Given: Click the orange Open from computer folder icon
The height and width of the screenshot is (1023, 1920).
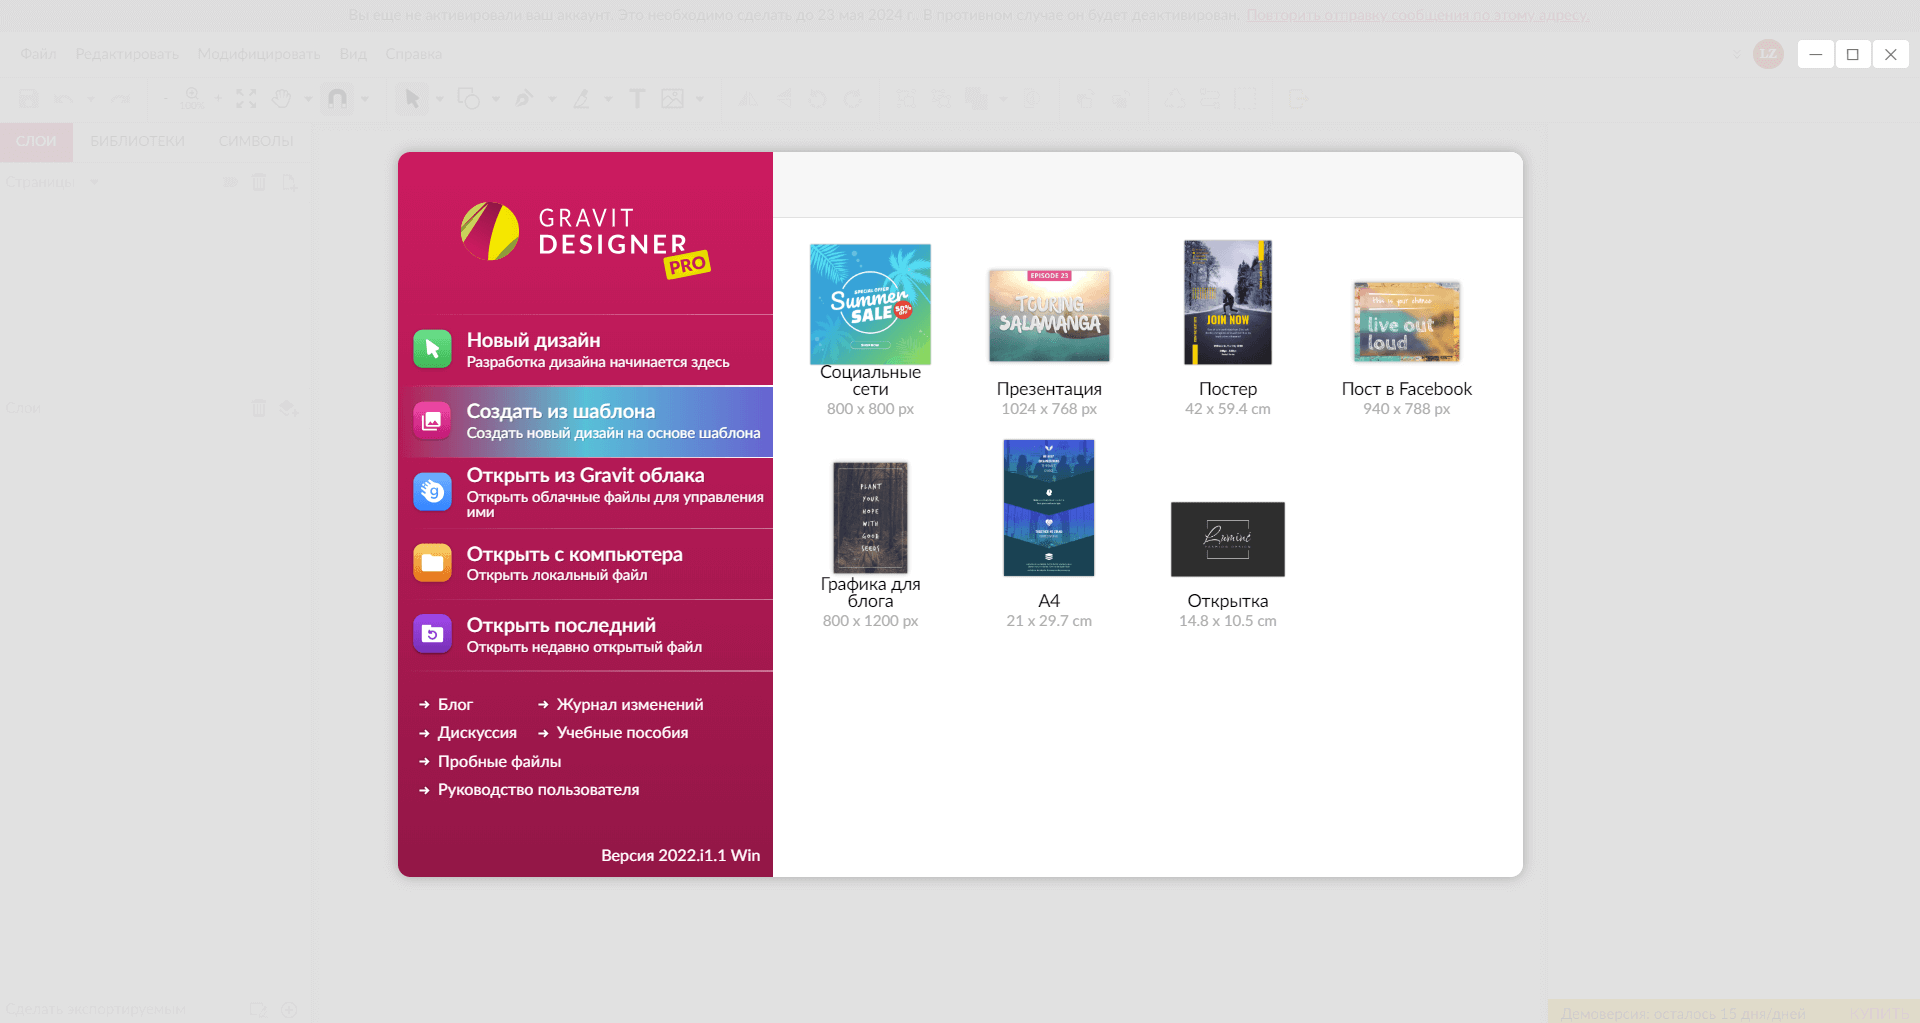Looking at the screenshot, I should pos(432,563).
